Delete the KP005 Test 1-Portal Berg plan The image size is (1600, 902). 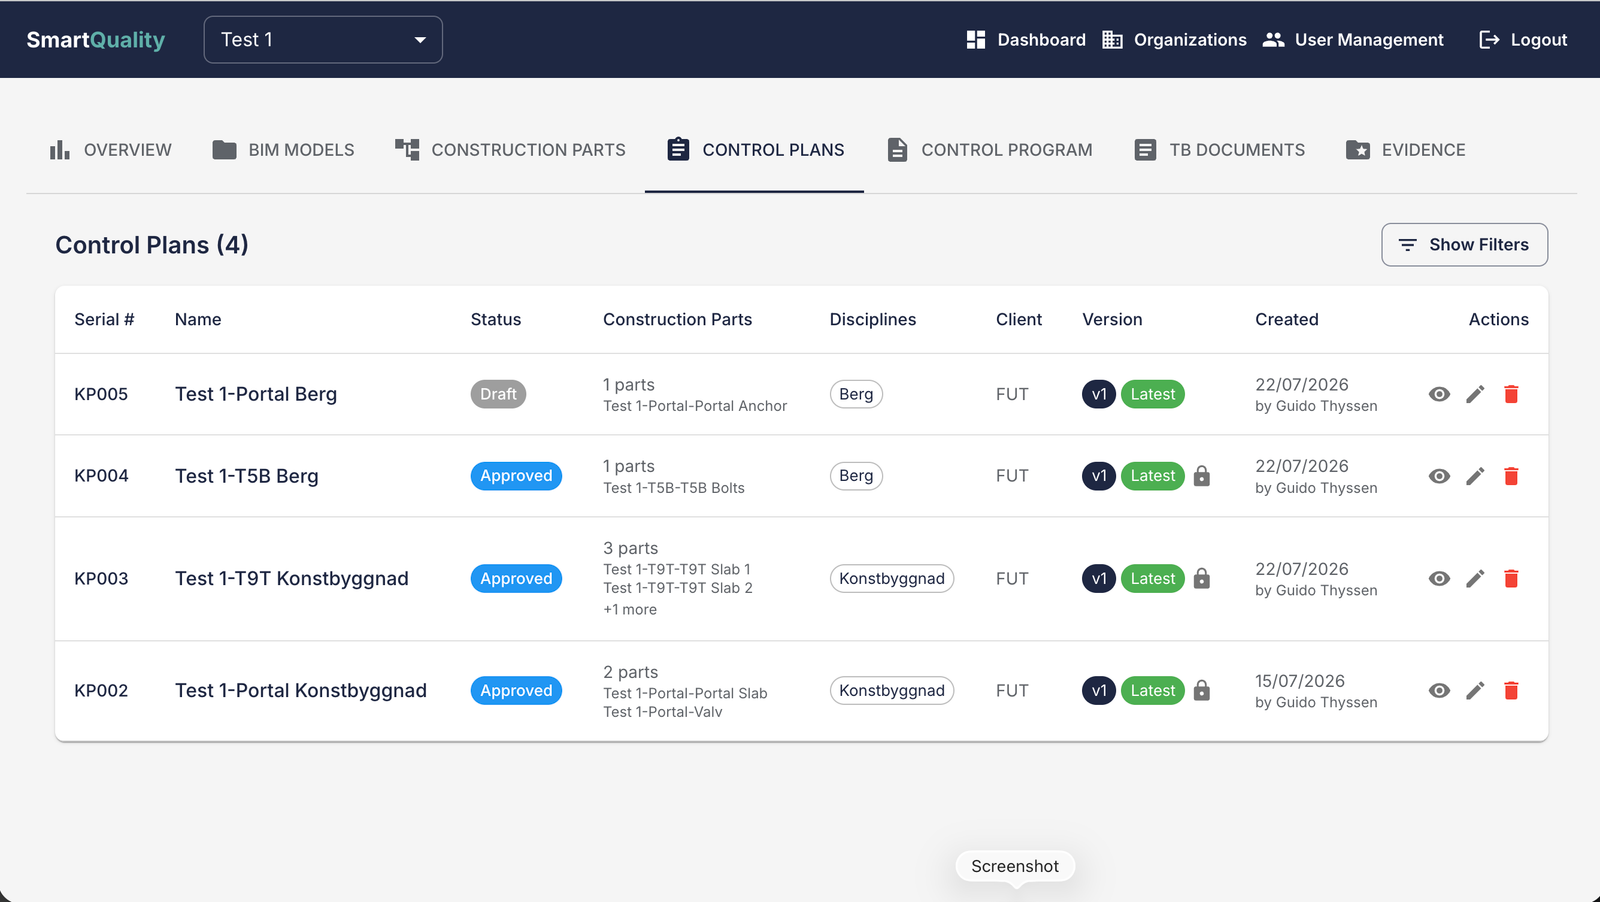point(1511,394)
